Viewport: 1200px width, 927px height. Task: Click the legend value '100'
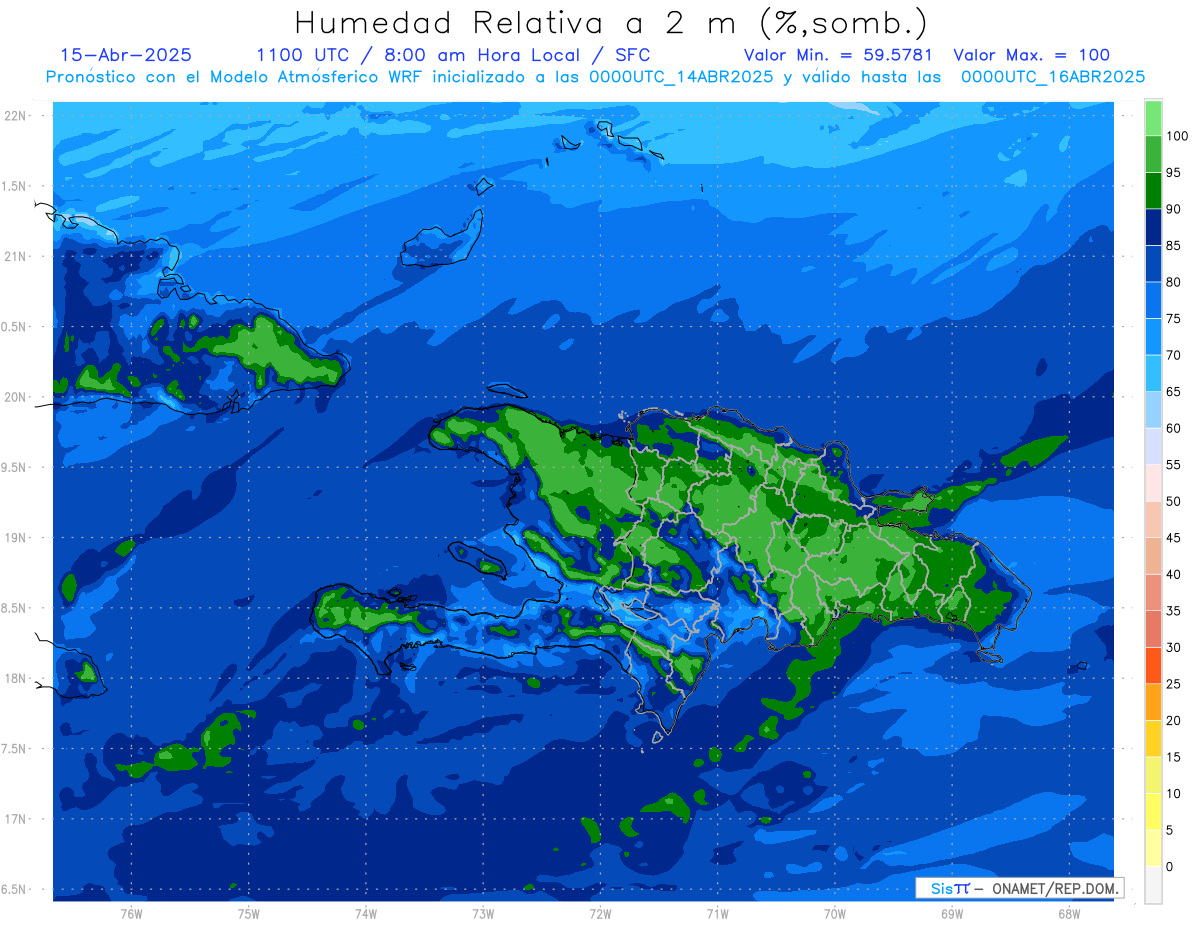click(x=1176, y=137)
